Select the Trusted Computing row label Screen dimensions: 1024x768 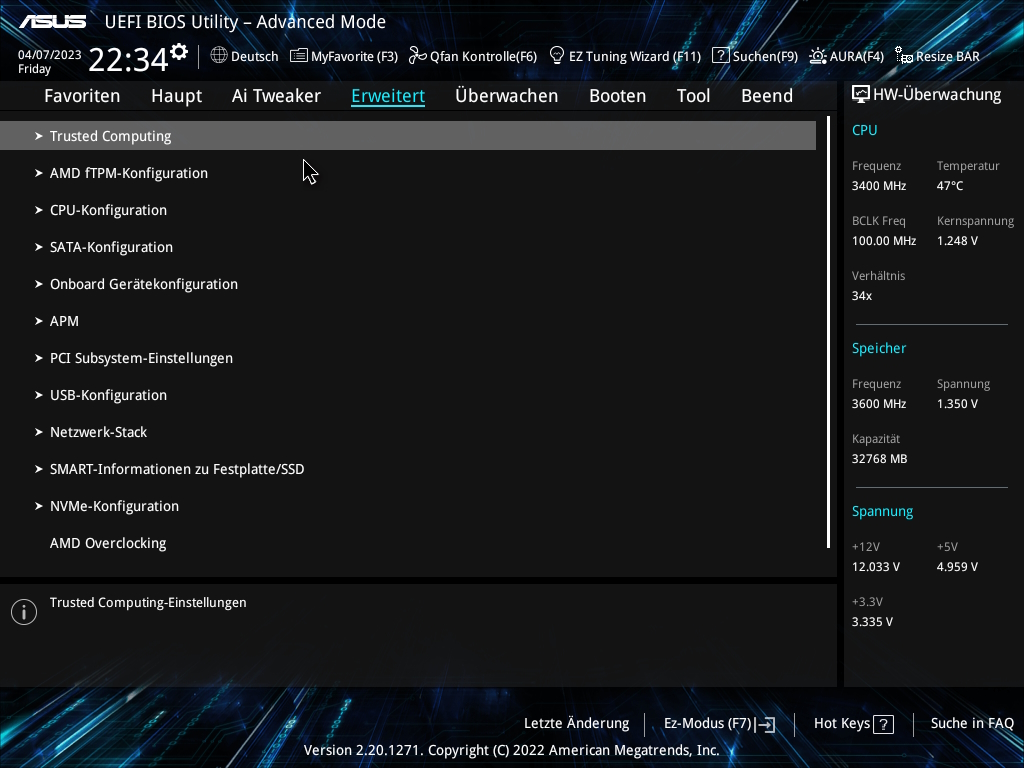click(x=110, y=136)
